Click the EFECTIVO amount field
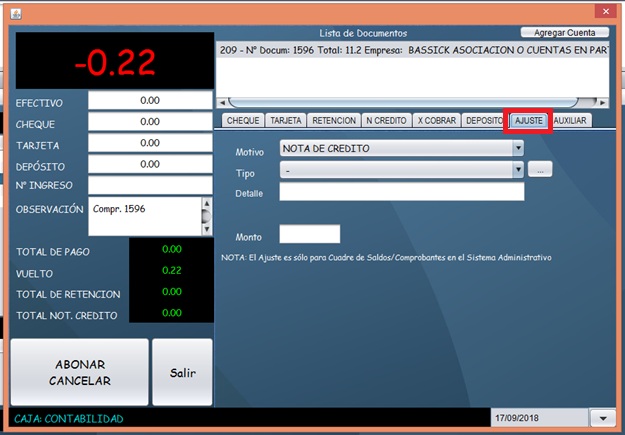 coord(150,101)
